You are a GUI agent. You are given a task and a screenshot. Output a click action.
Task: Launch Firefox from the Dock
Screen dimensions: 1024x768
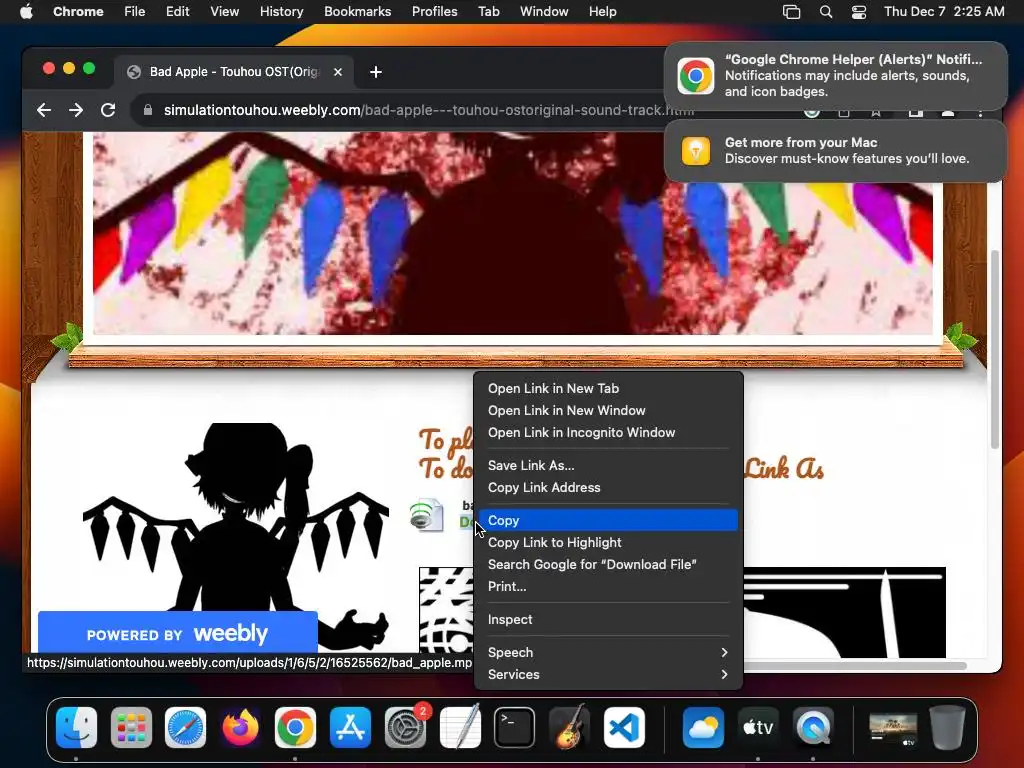(240, 728)
